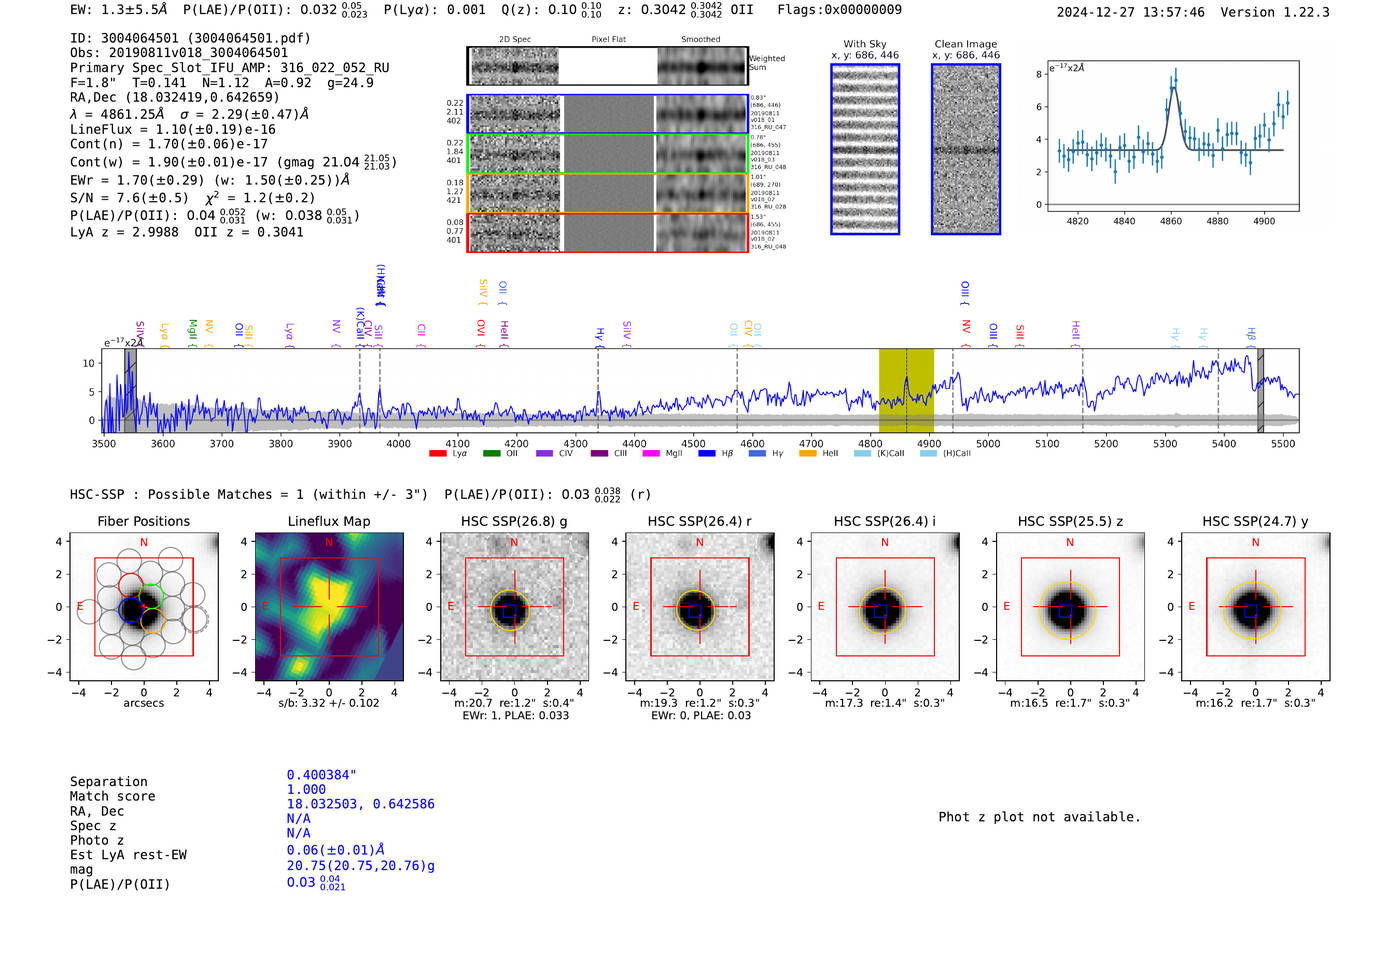Click the purple CIV legend swatch
Image resolution: width=1400 pixels, height=953 pixels.
(x=544, y=453)
